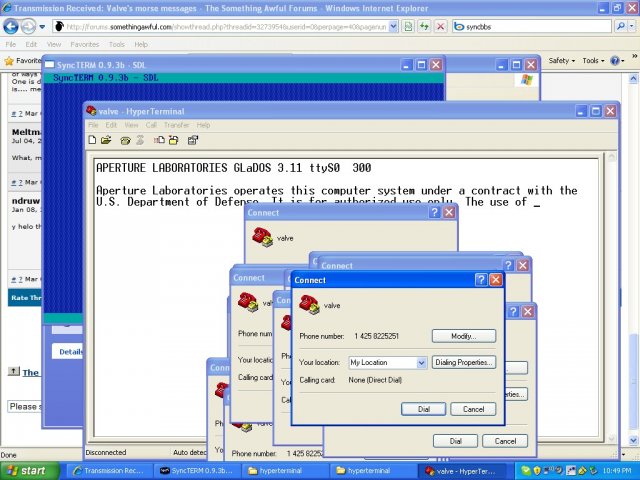
Task: Click the IE search box containing syncbbs
Action: pyautogui.click(x=508, y=25)
